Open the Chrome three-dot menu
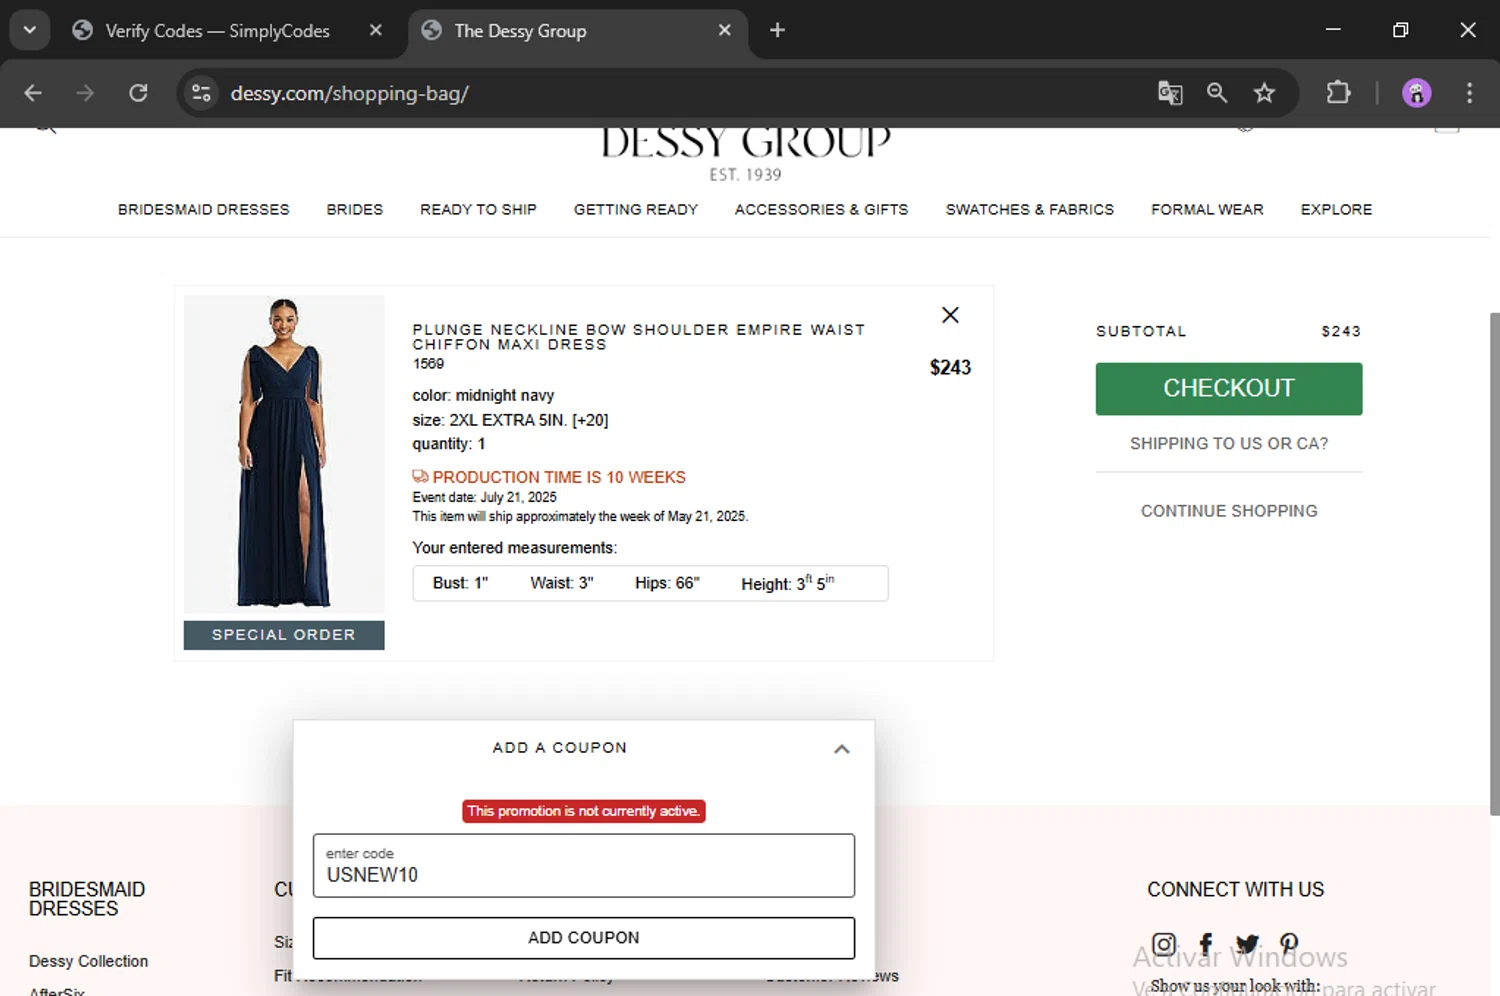Image resolution: width=1500 pixels, height=996 pixels. tap(1469, 93)
